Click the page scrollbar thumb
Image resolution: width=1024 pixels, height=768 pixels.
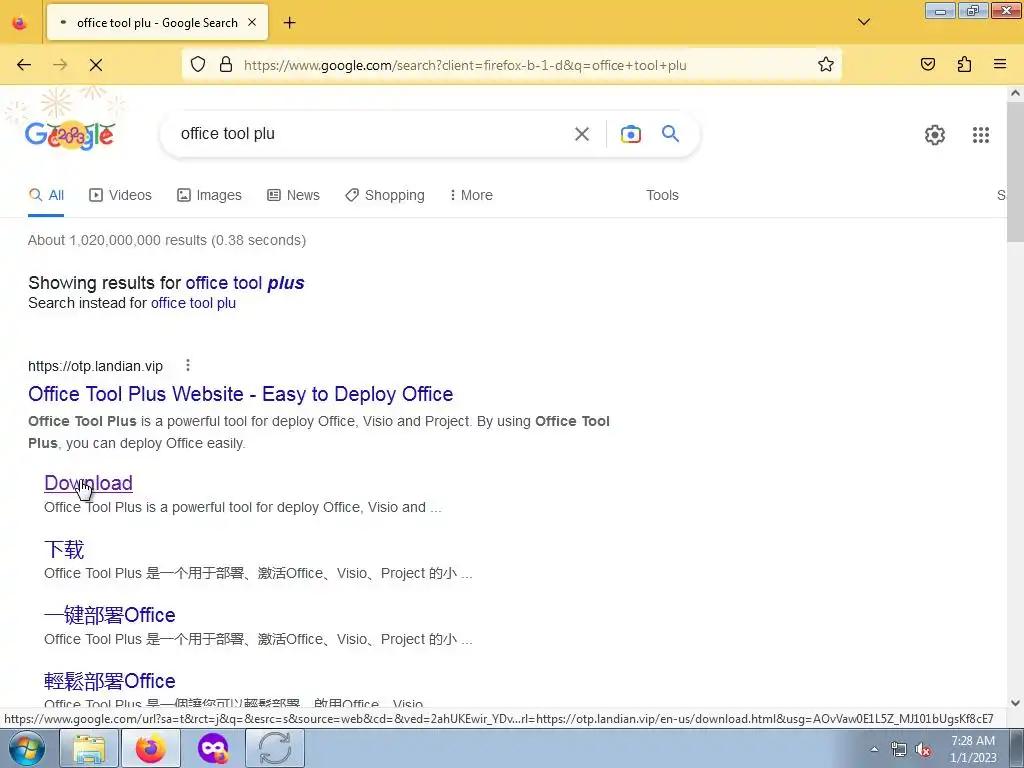1015,172
